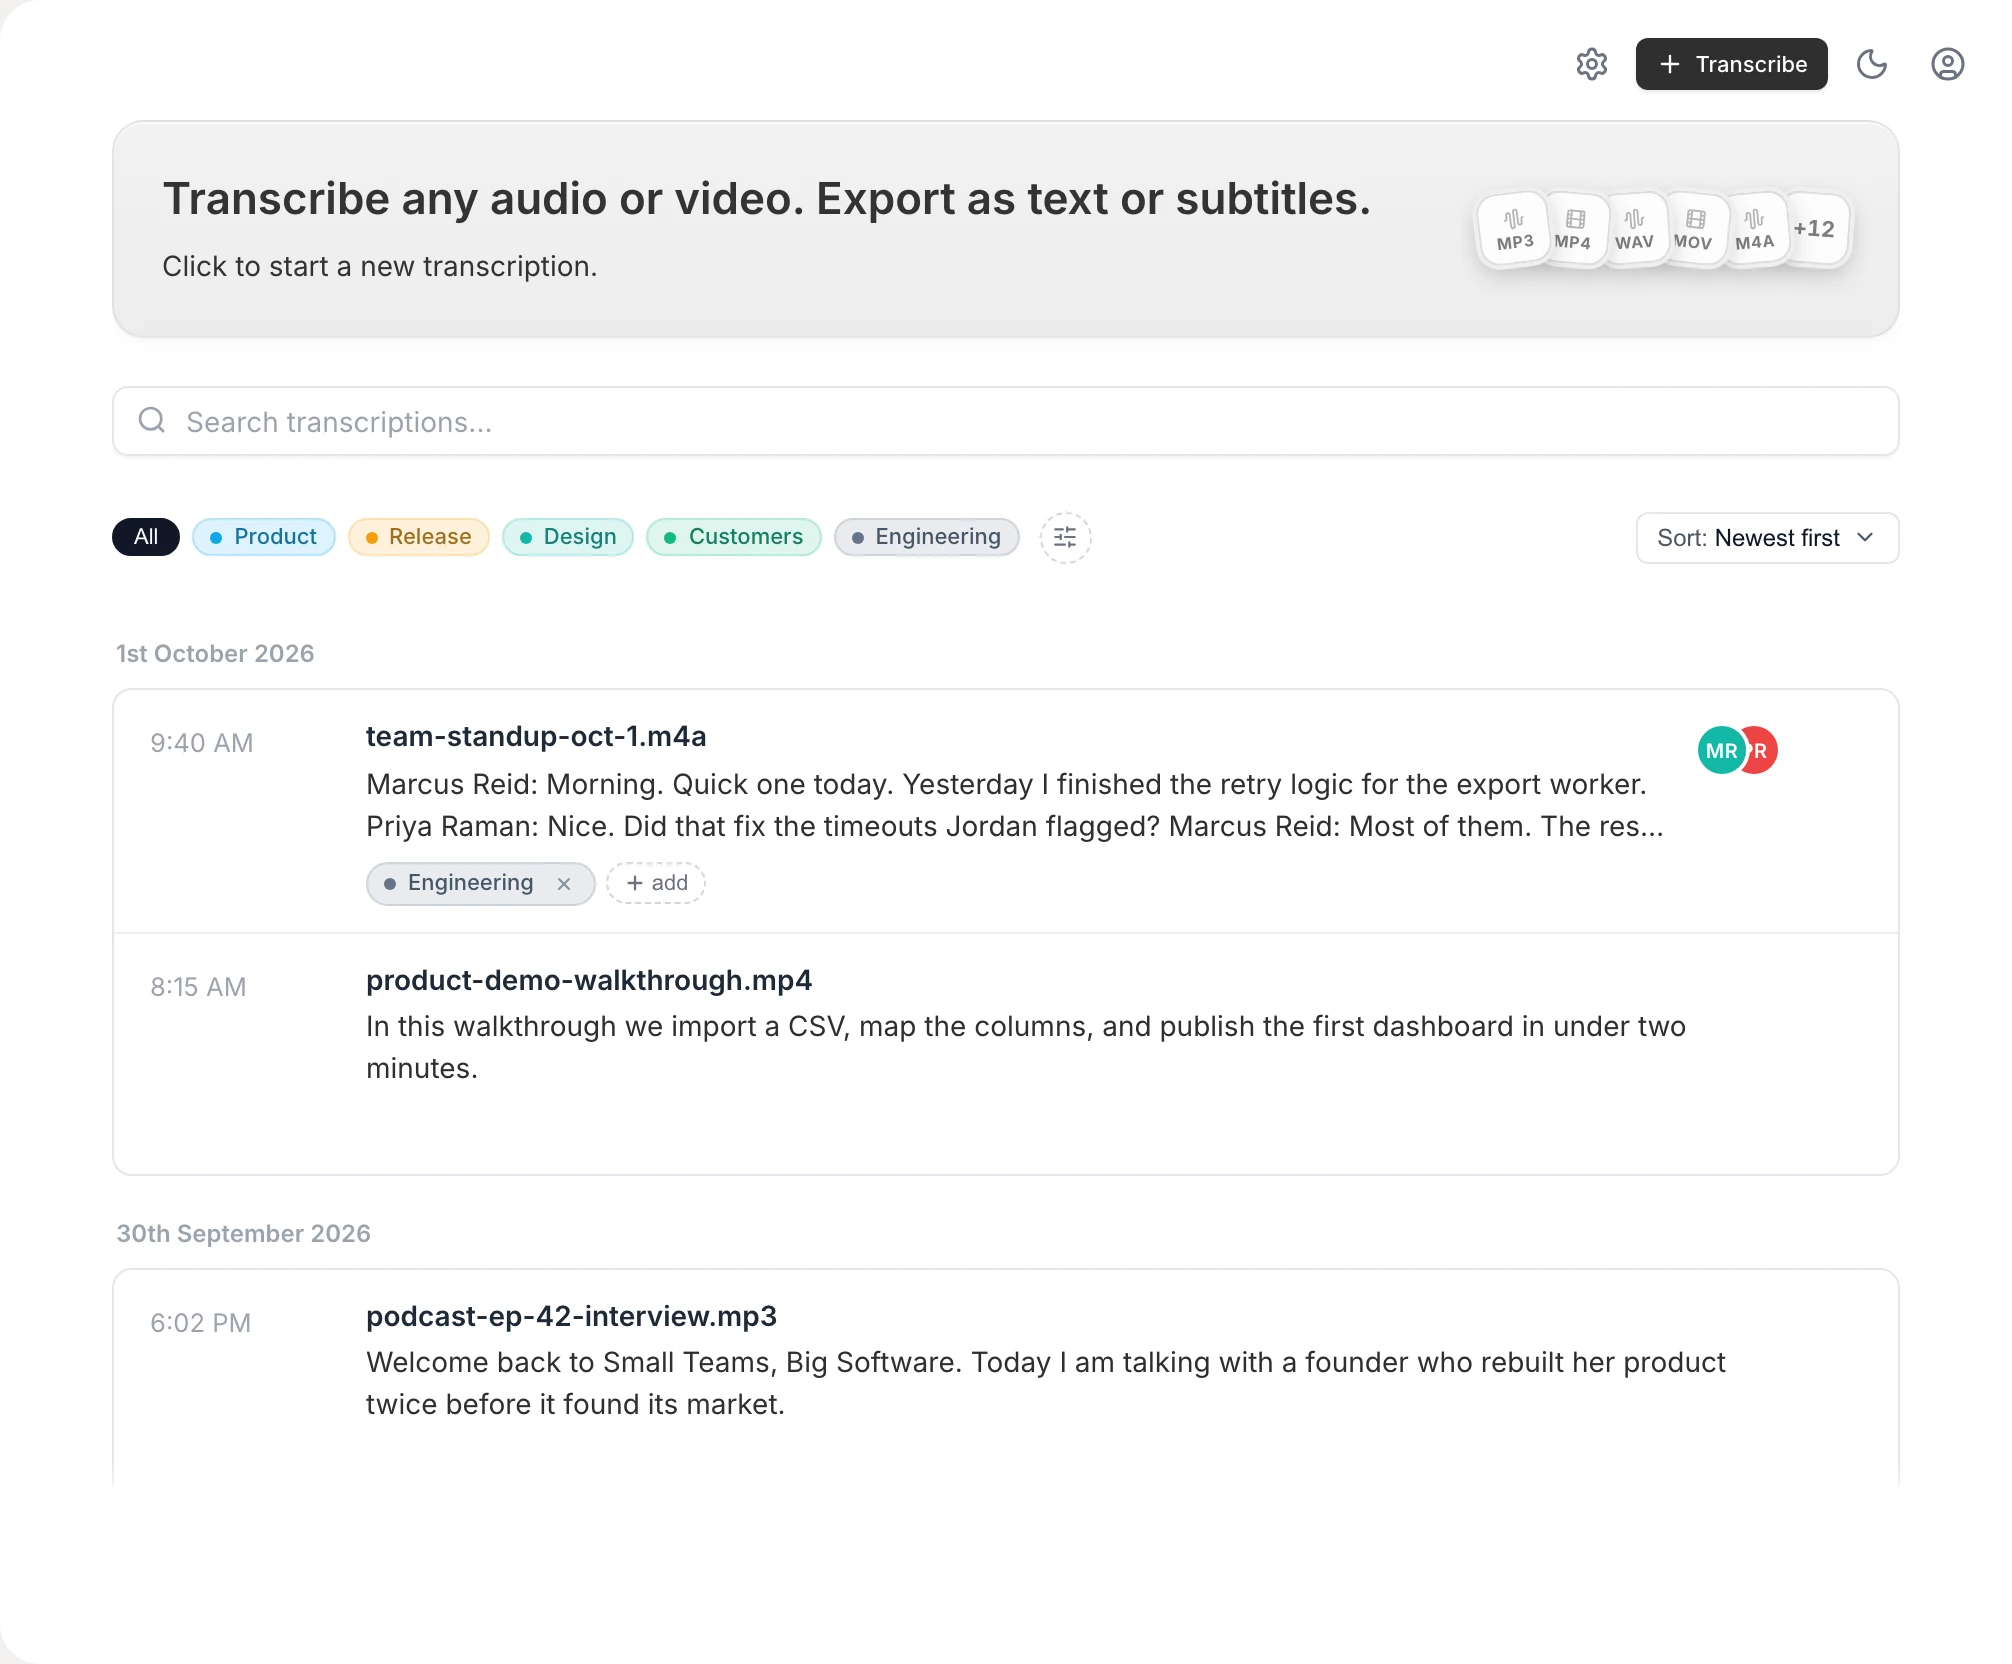Open team-standup-oct-1.m4a transcript

point(536,736)
